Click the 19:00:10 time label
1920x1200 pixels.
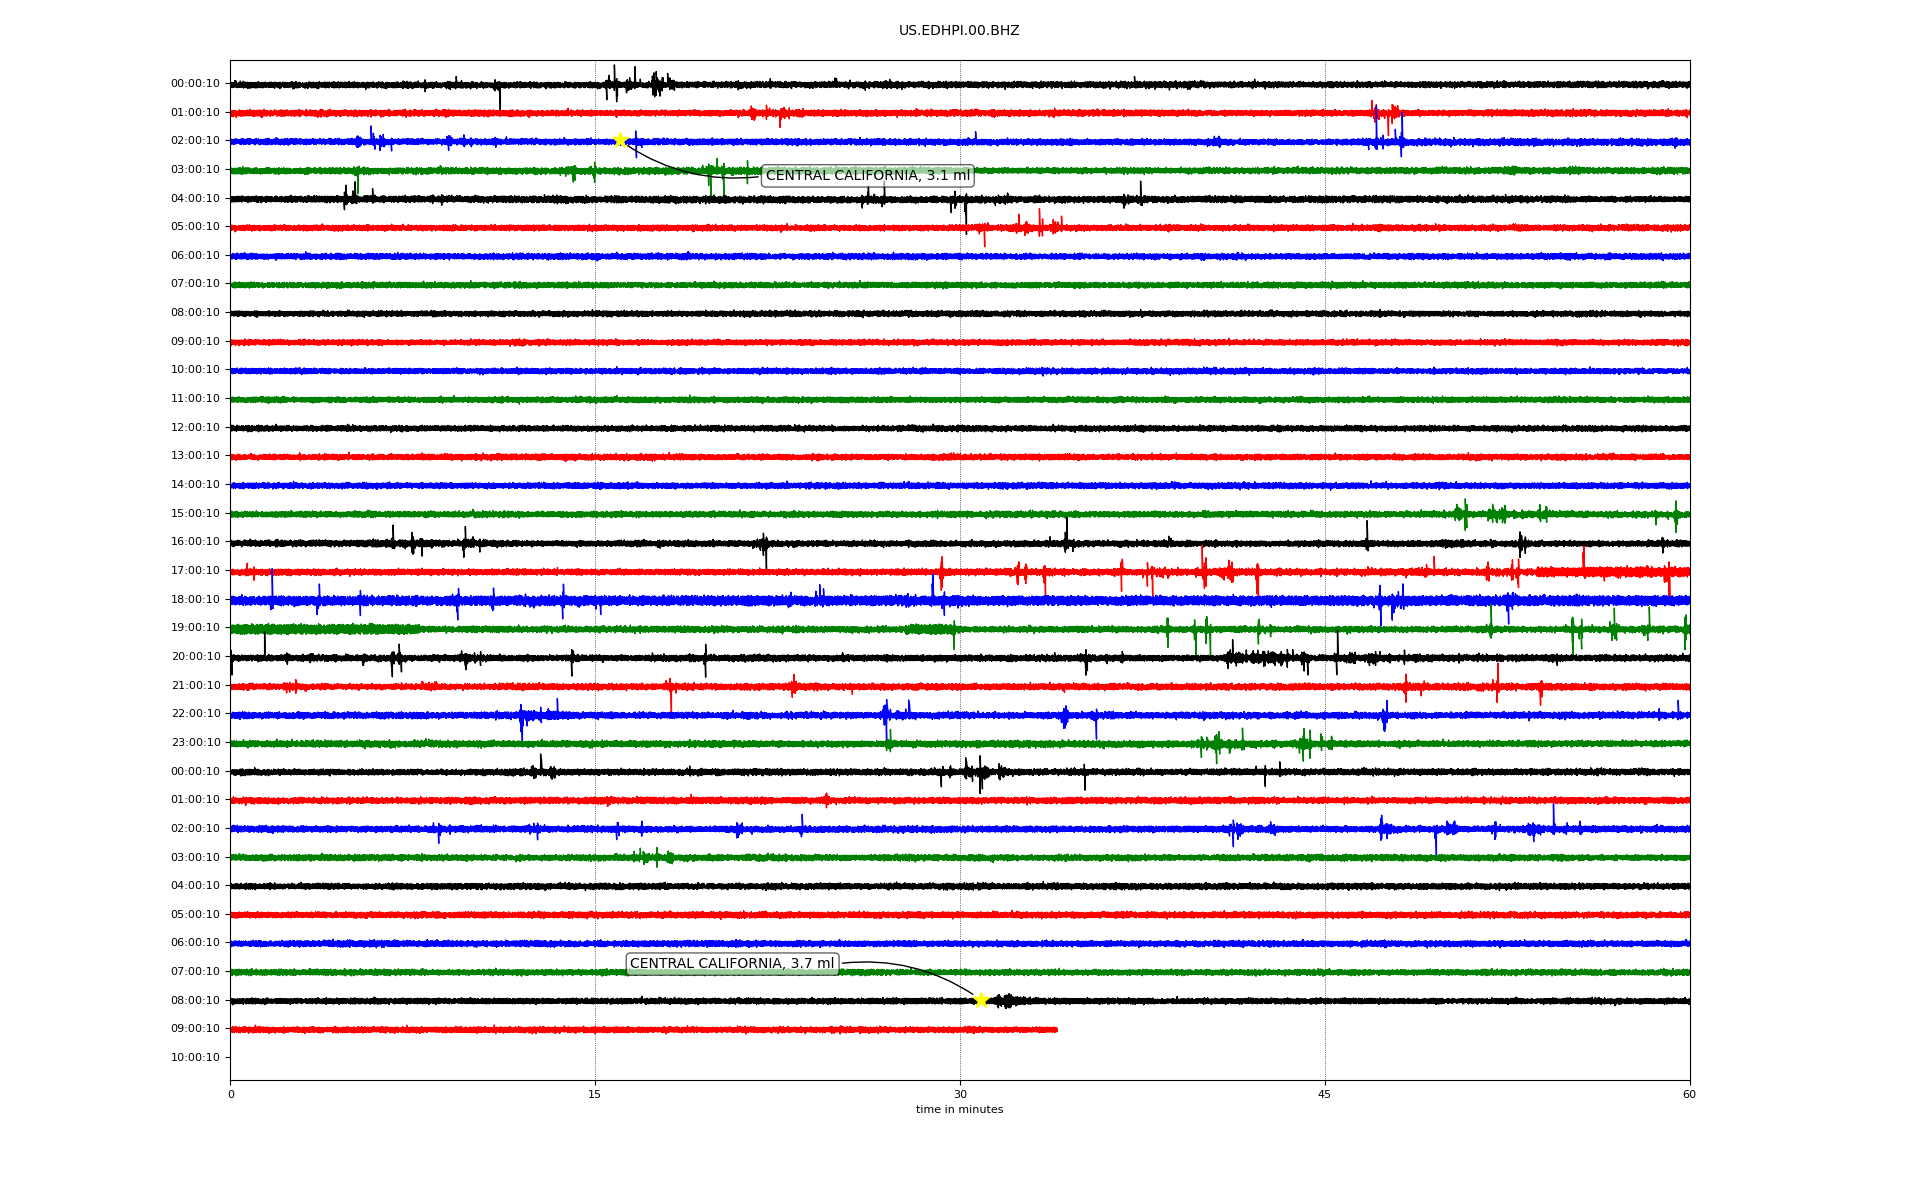pos(195,628)
